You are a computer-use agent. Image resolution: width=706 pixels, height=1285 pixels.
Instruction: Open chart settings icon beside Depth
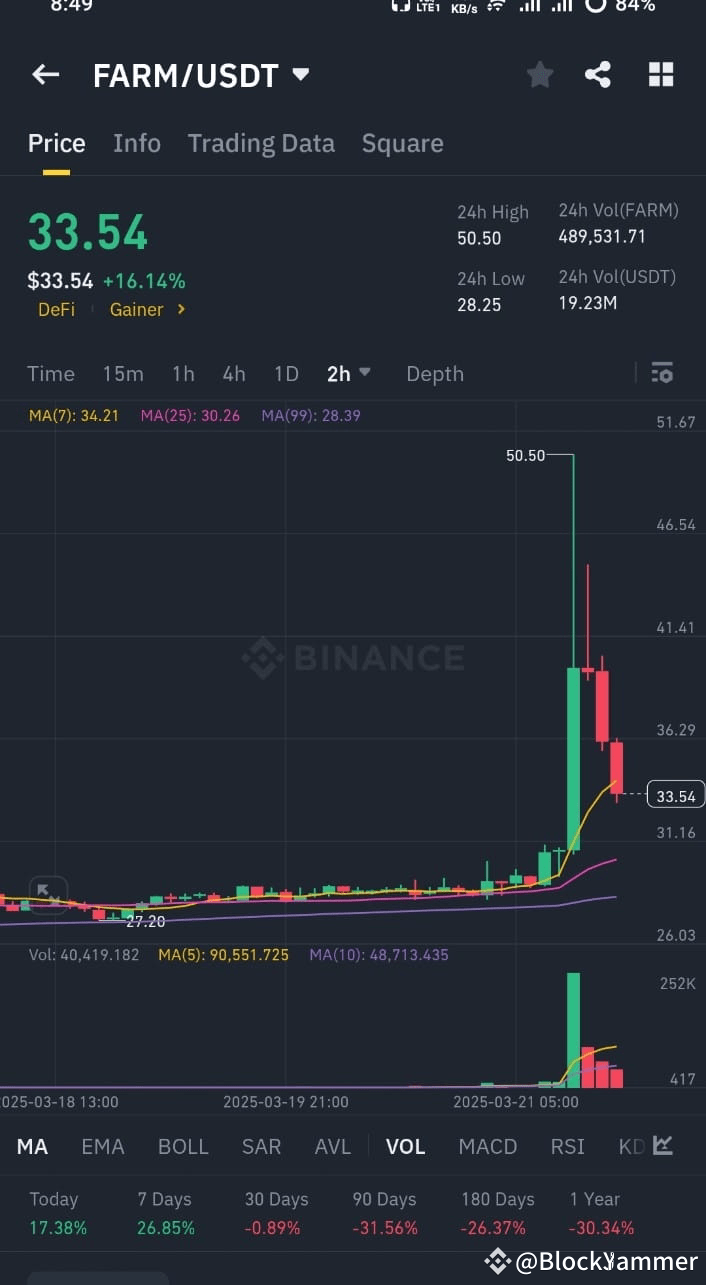click(x=662, y=372)
